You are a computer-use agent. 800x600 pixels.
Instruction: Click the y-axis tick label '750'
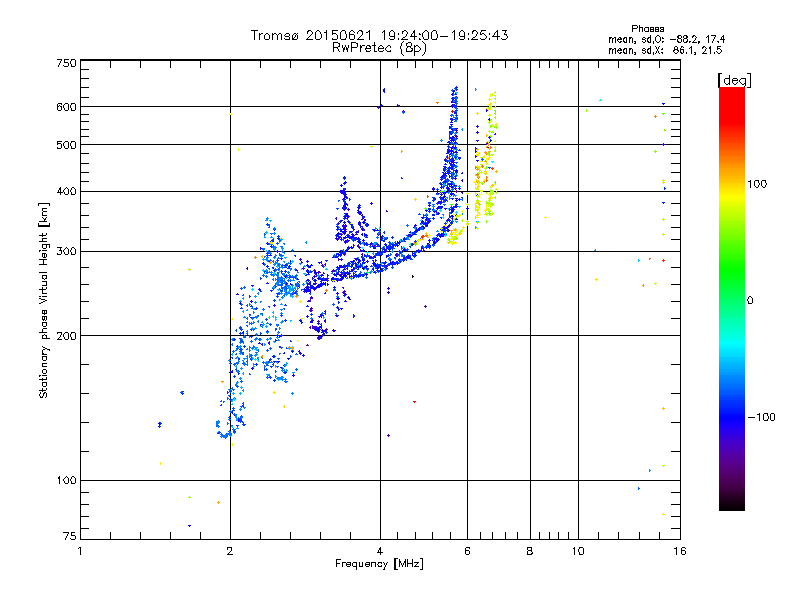[66, 63]
